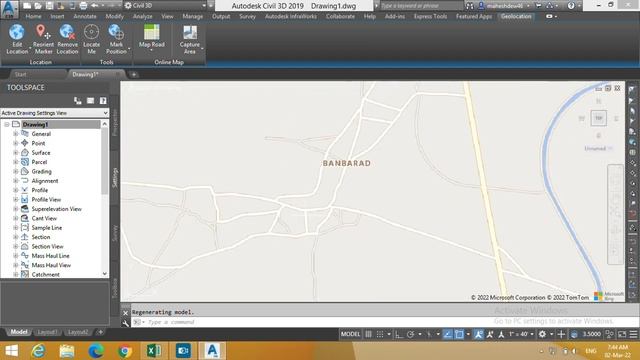Toggle the drawing grid display
Image resolution: width=640 pixels, height=360 pixels.
pos(368,334)
